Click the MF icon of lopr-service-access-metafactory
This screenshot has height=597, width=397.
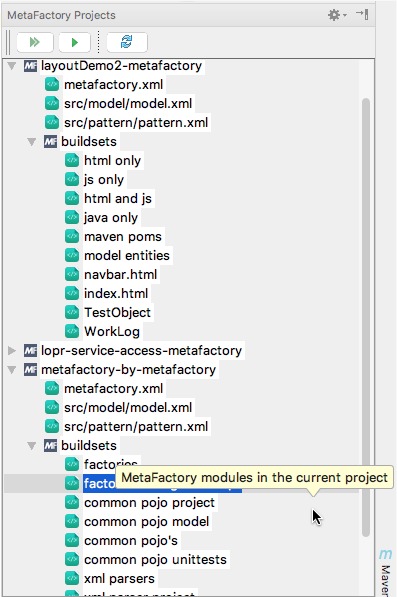point(30,351)
